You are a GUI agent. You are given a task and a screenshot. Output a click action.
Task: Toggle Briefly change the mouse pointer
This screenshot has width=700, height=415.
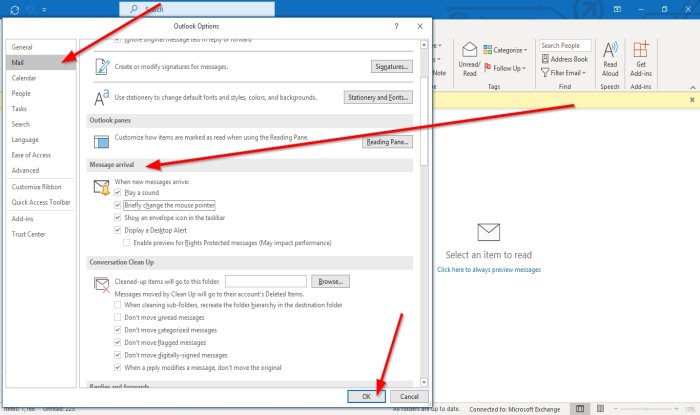117,205
